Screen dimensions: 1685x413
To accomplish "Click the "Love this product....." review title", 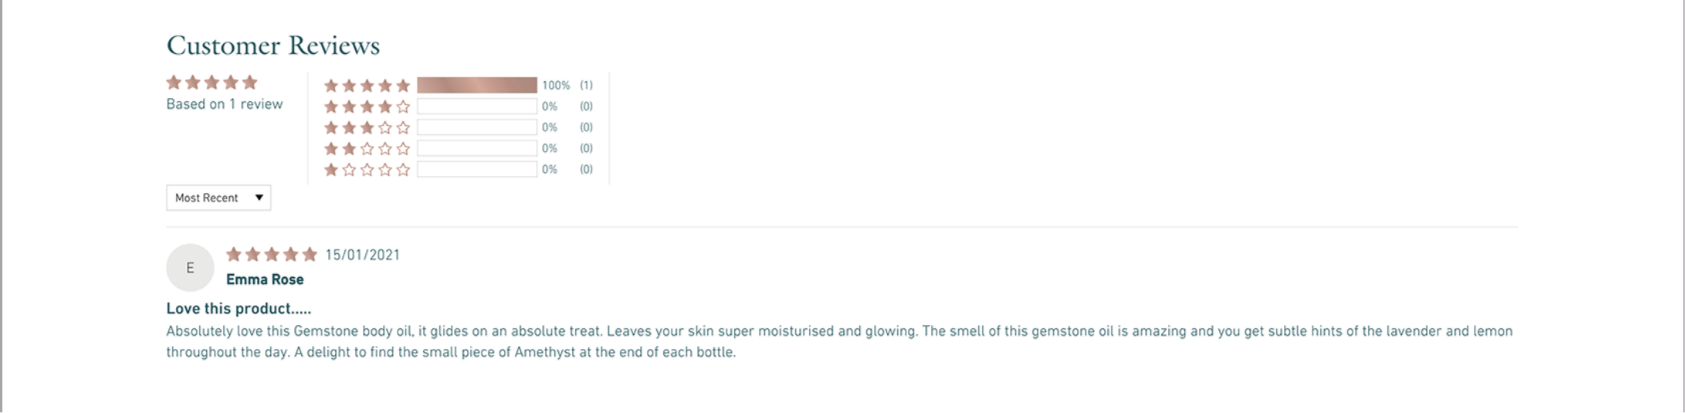I will click(x=238, y=309).
